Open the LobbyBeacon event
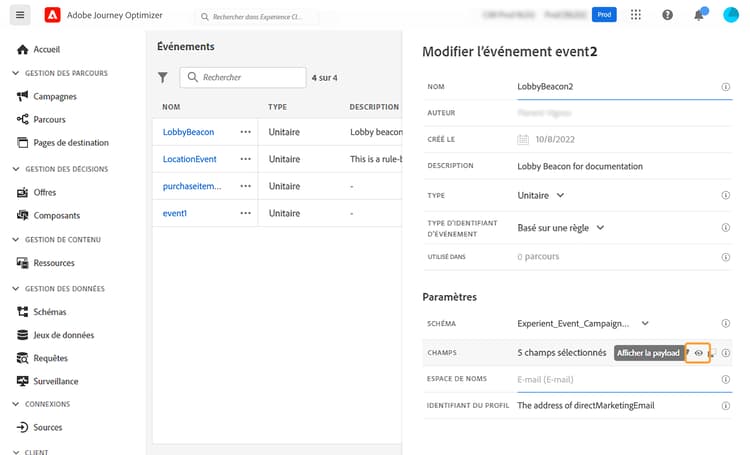The image size is (750, 455). pos(188,132)
